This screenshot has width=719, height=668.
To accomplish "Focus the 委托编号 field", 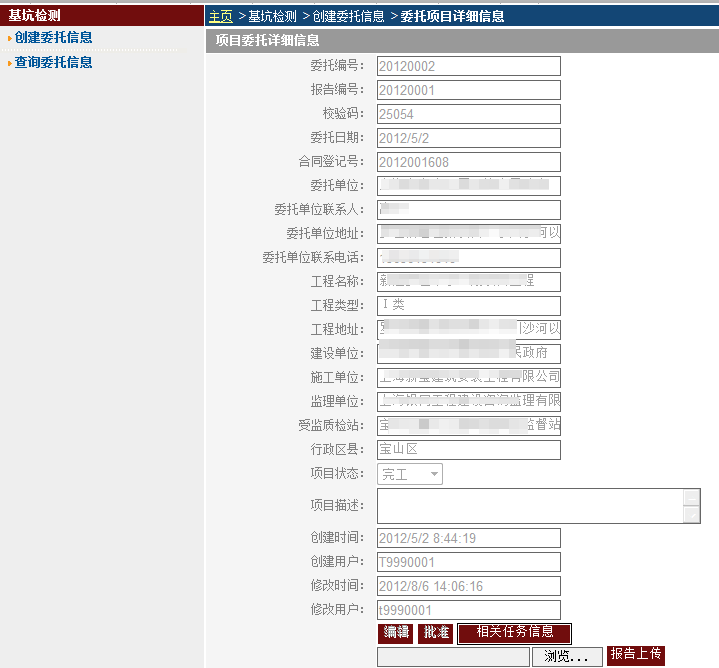I will (x=468, y=66).
